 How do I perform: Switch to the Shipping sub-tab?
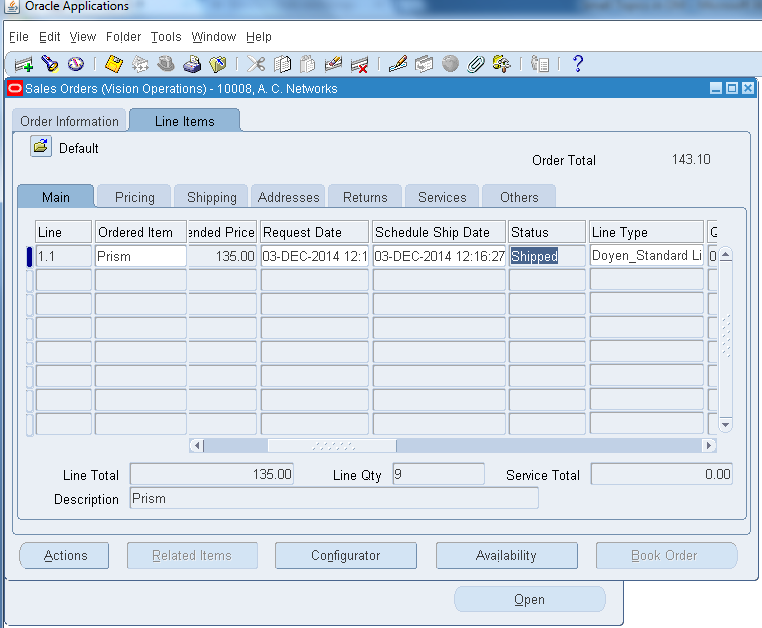[211, 197]
